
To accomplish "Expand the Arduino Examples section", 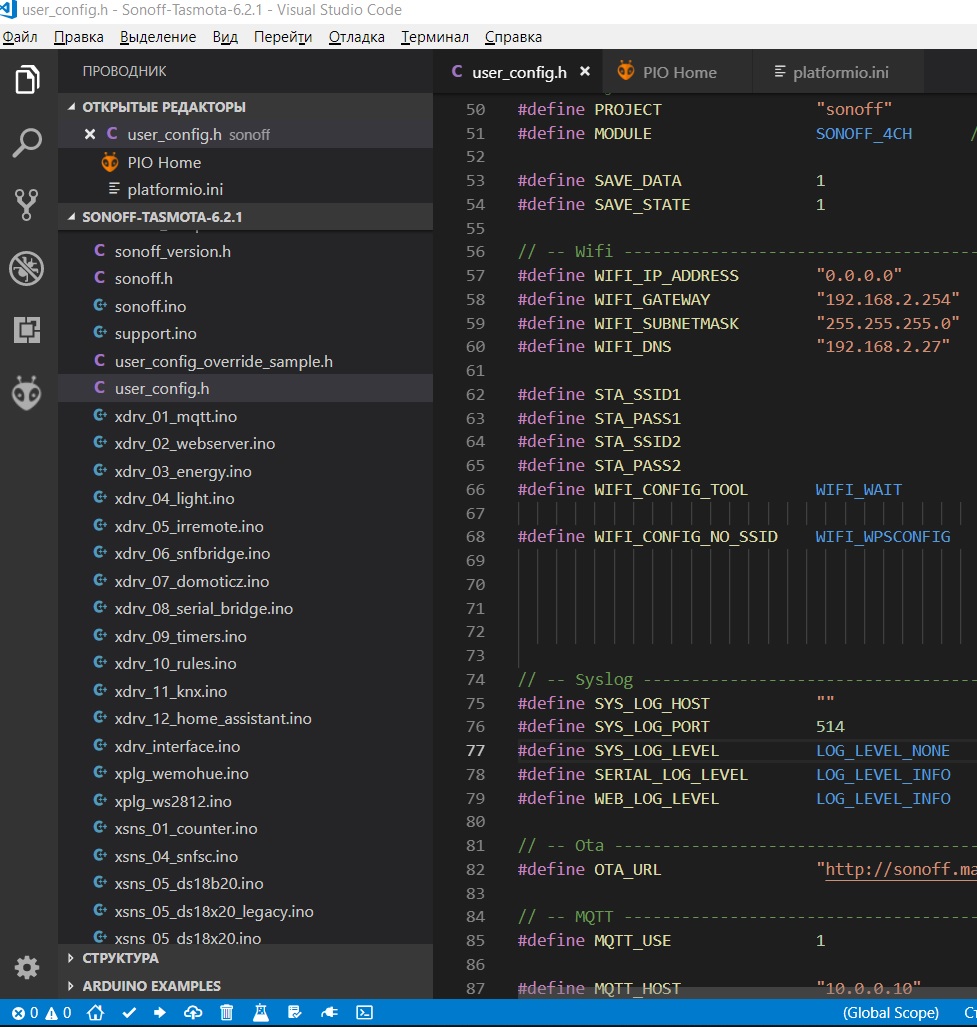I will point(73,986).
